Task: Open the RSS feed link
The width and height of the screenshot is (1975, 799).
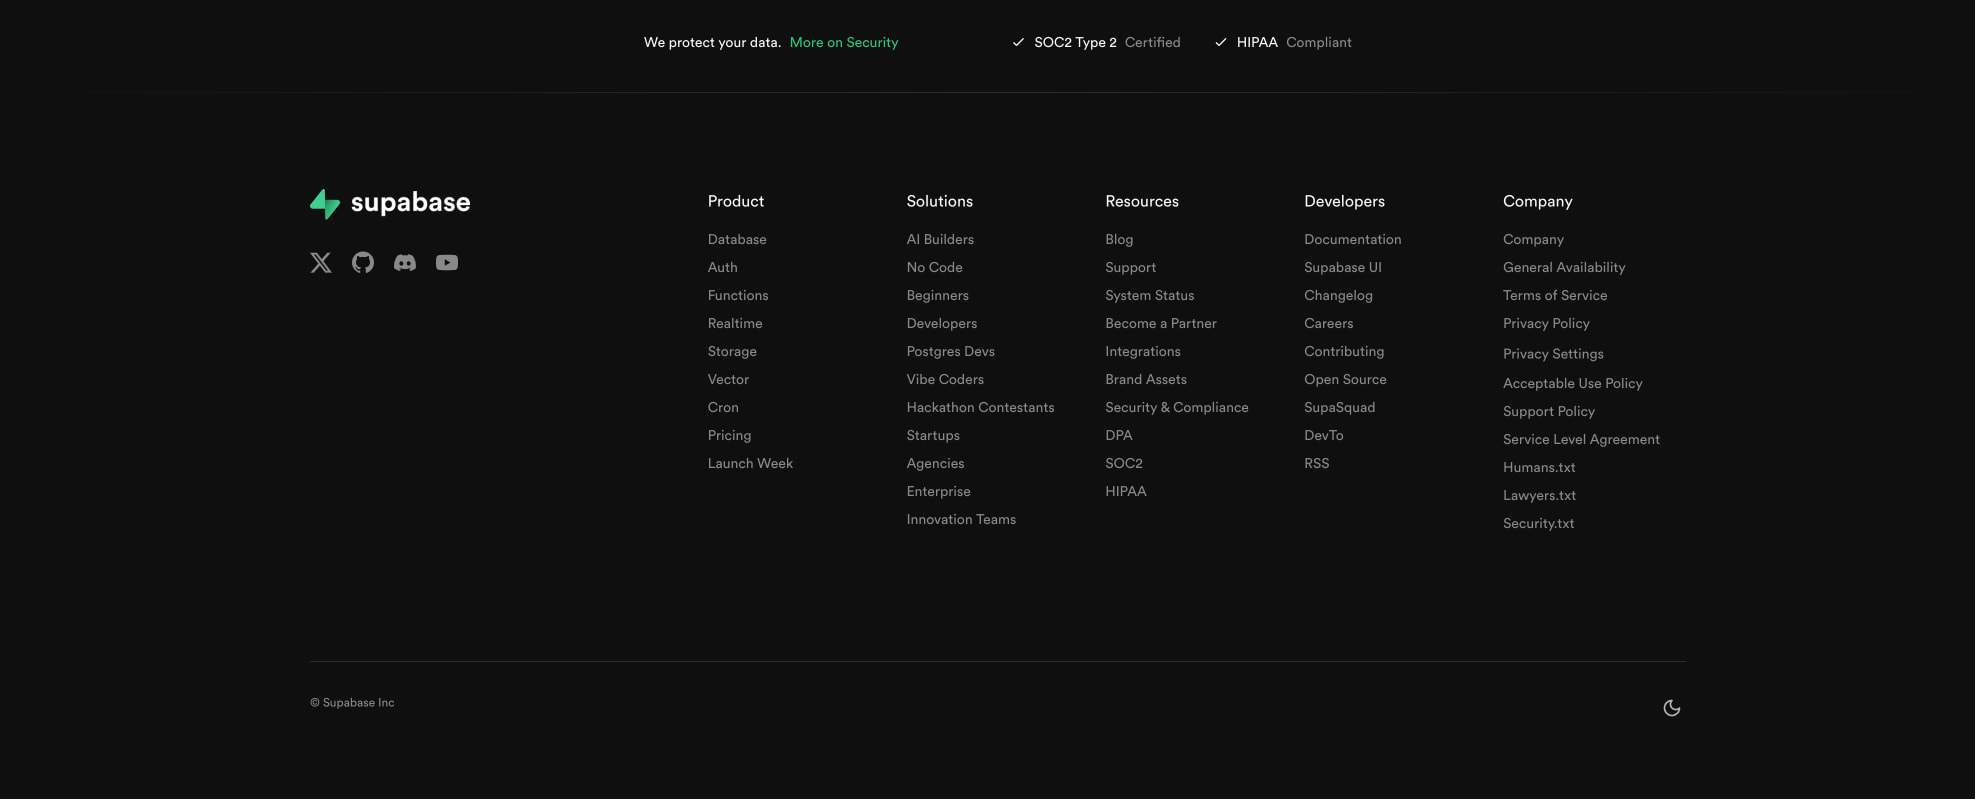Action: coord(1317,463)
